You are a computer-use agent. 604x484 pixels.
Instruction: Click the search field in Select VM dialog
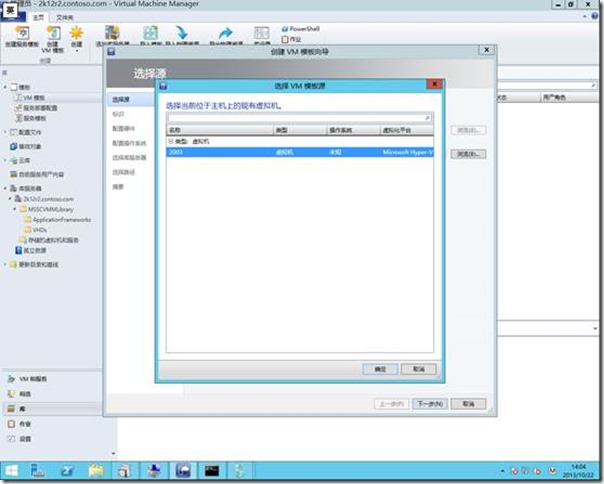coord(296,118)
